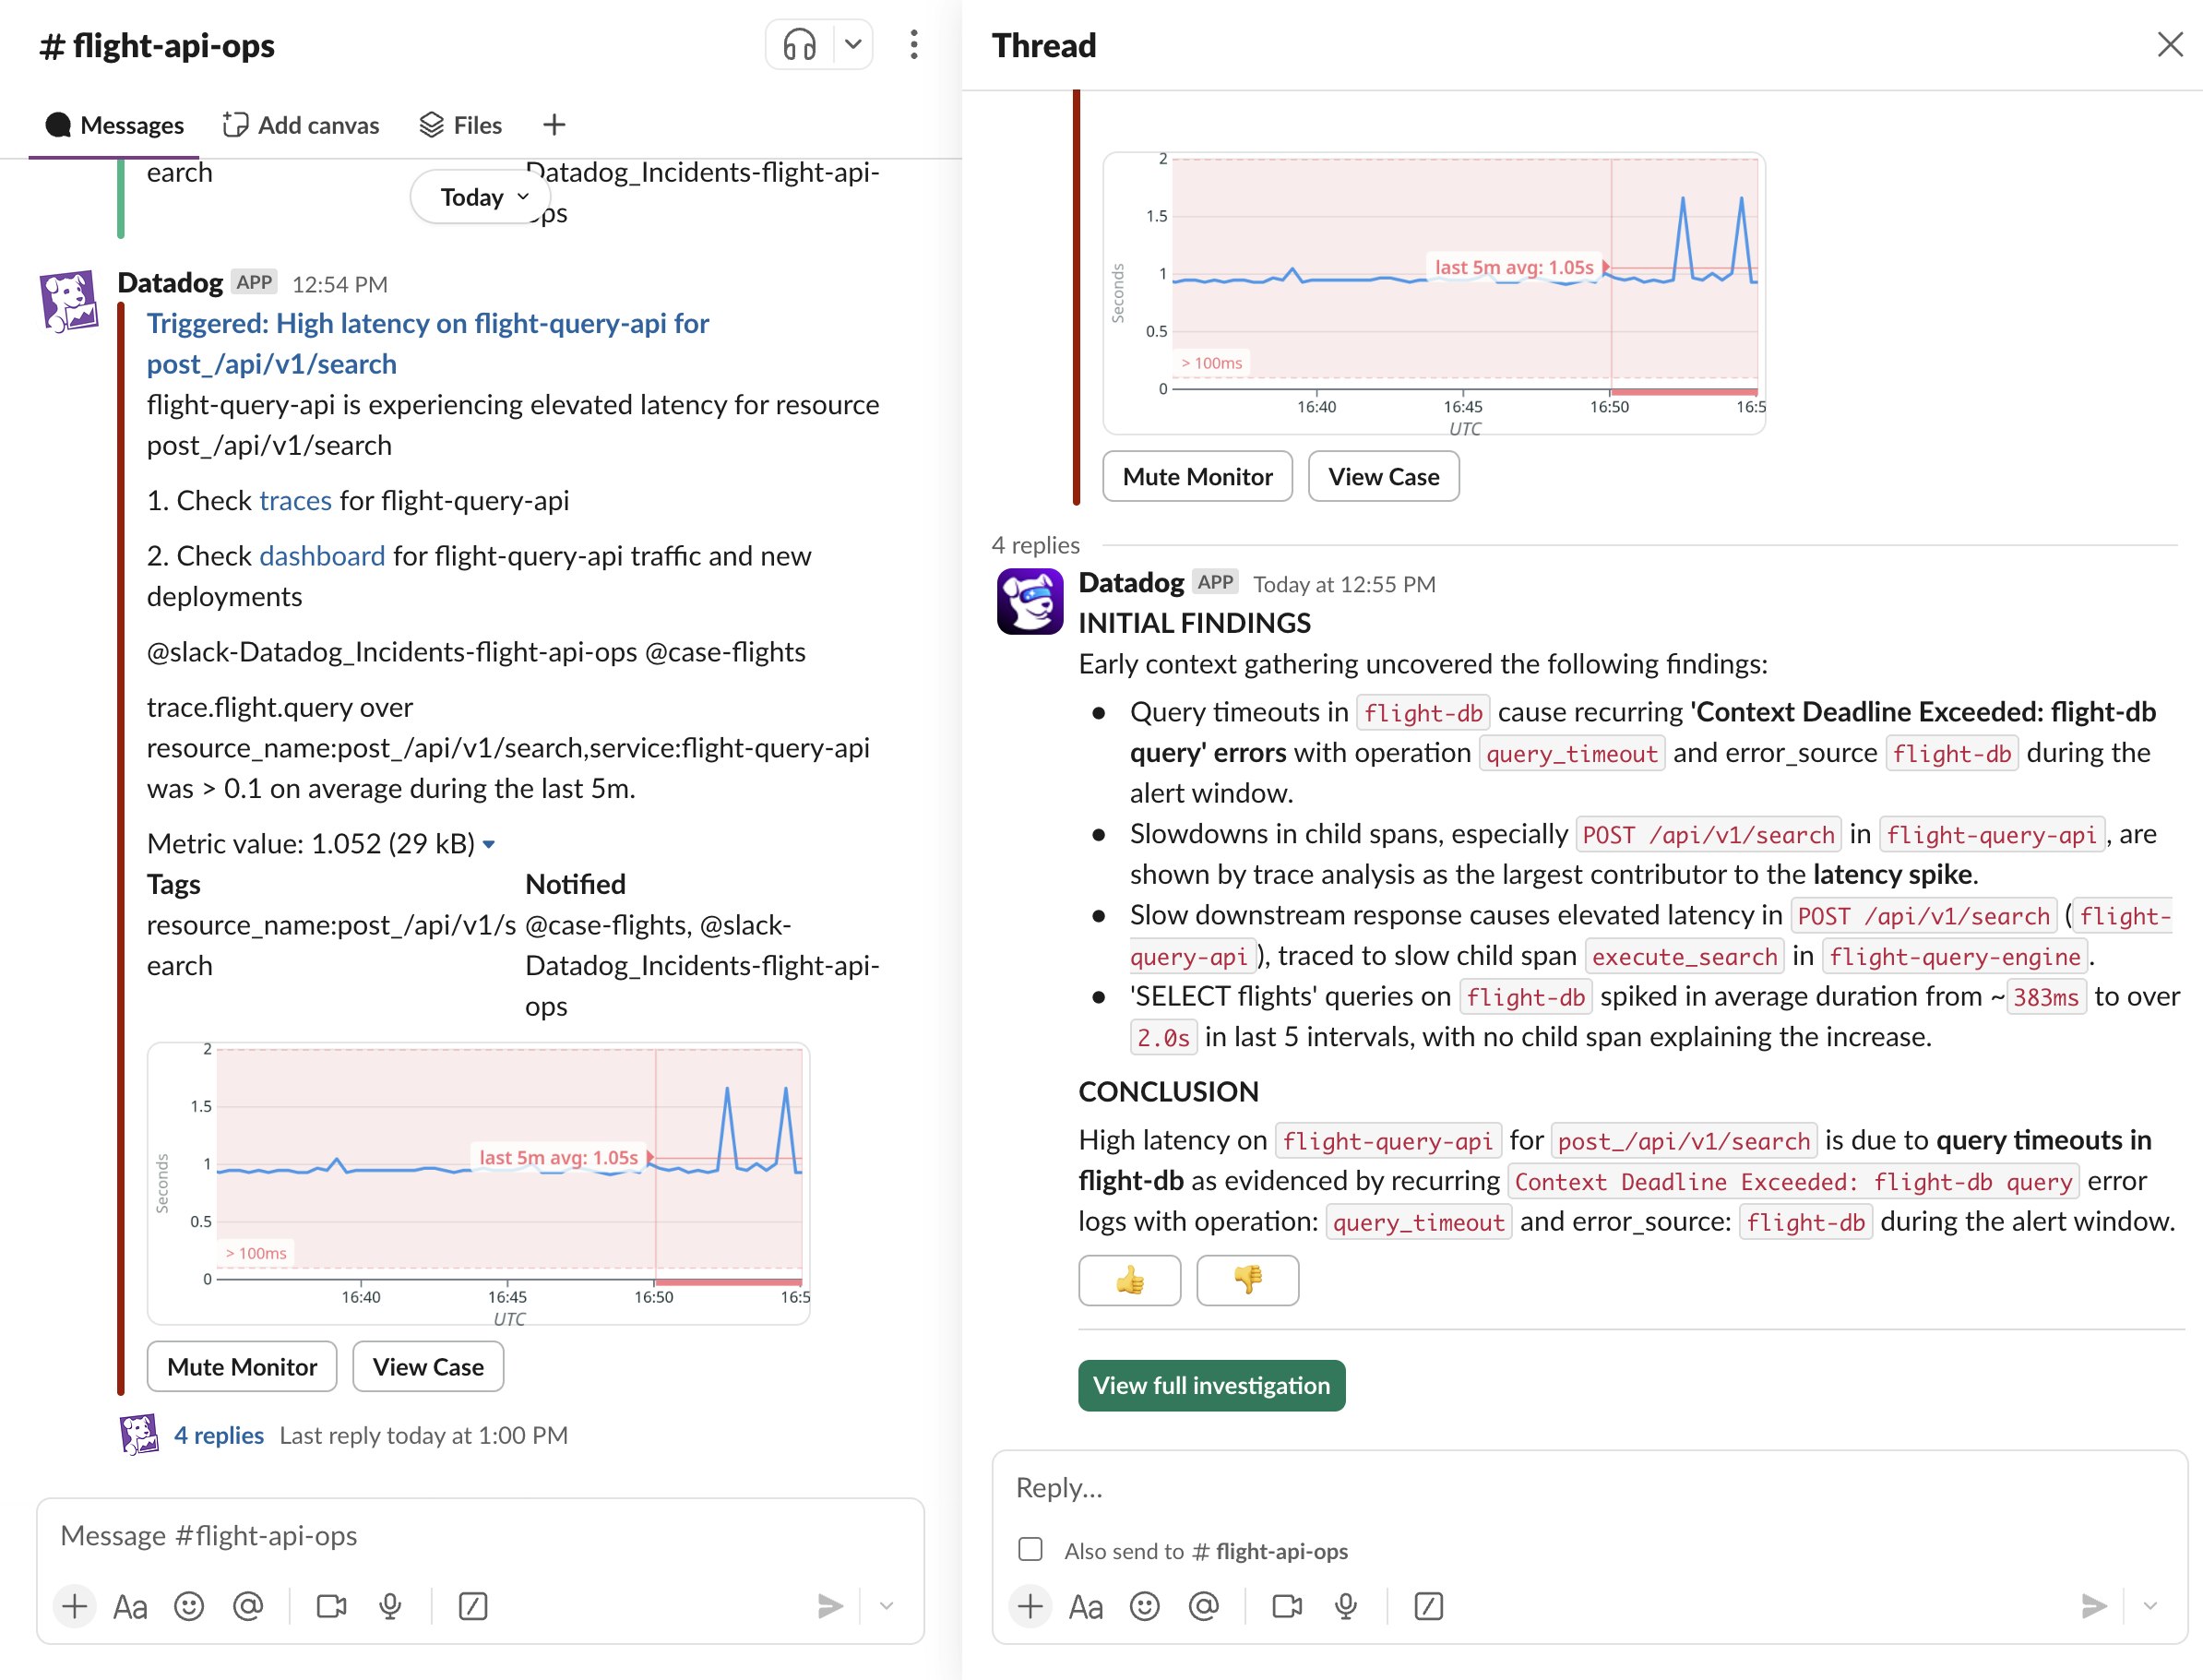Record video clip in channel composer

tap(331, 1606)
